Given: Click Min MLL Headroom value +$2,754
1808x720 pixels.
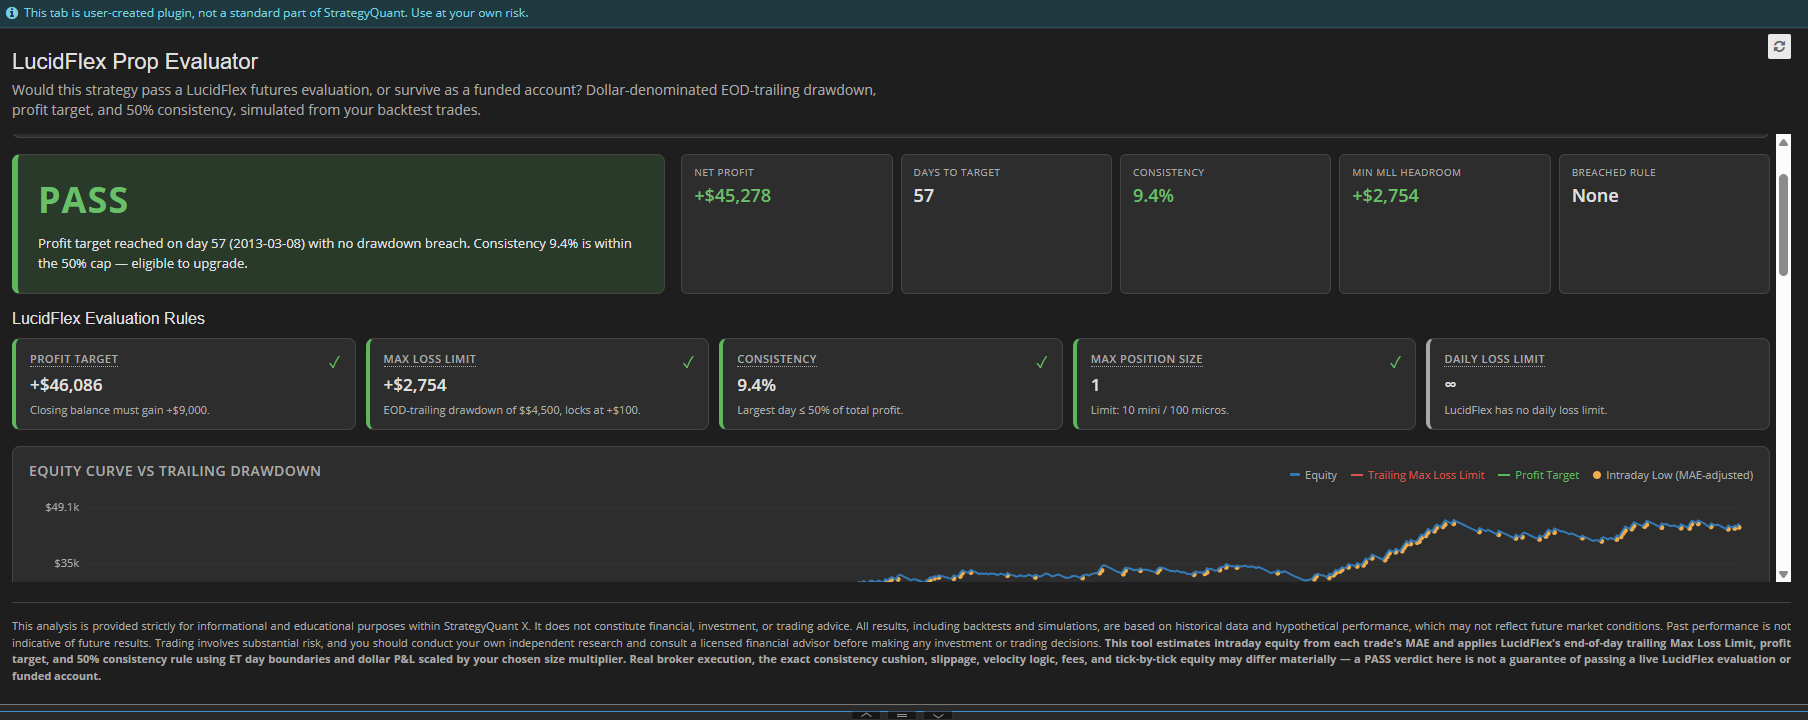Looking at the screenshot, I should (x=1385, y=196).
